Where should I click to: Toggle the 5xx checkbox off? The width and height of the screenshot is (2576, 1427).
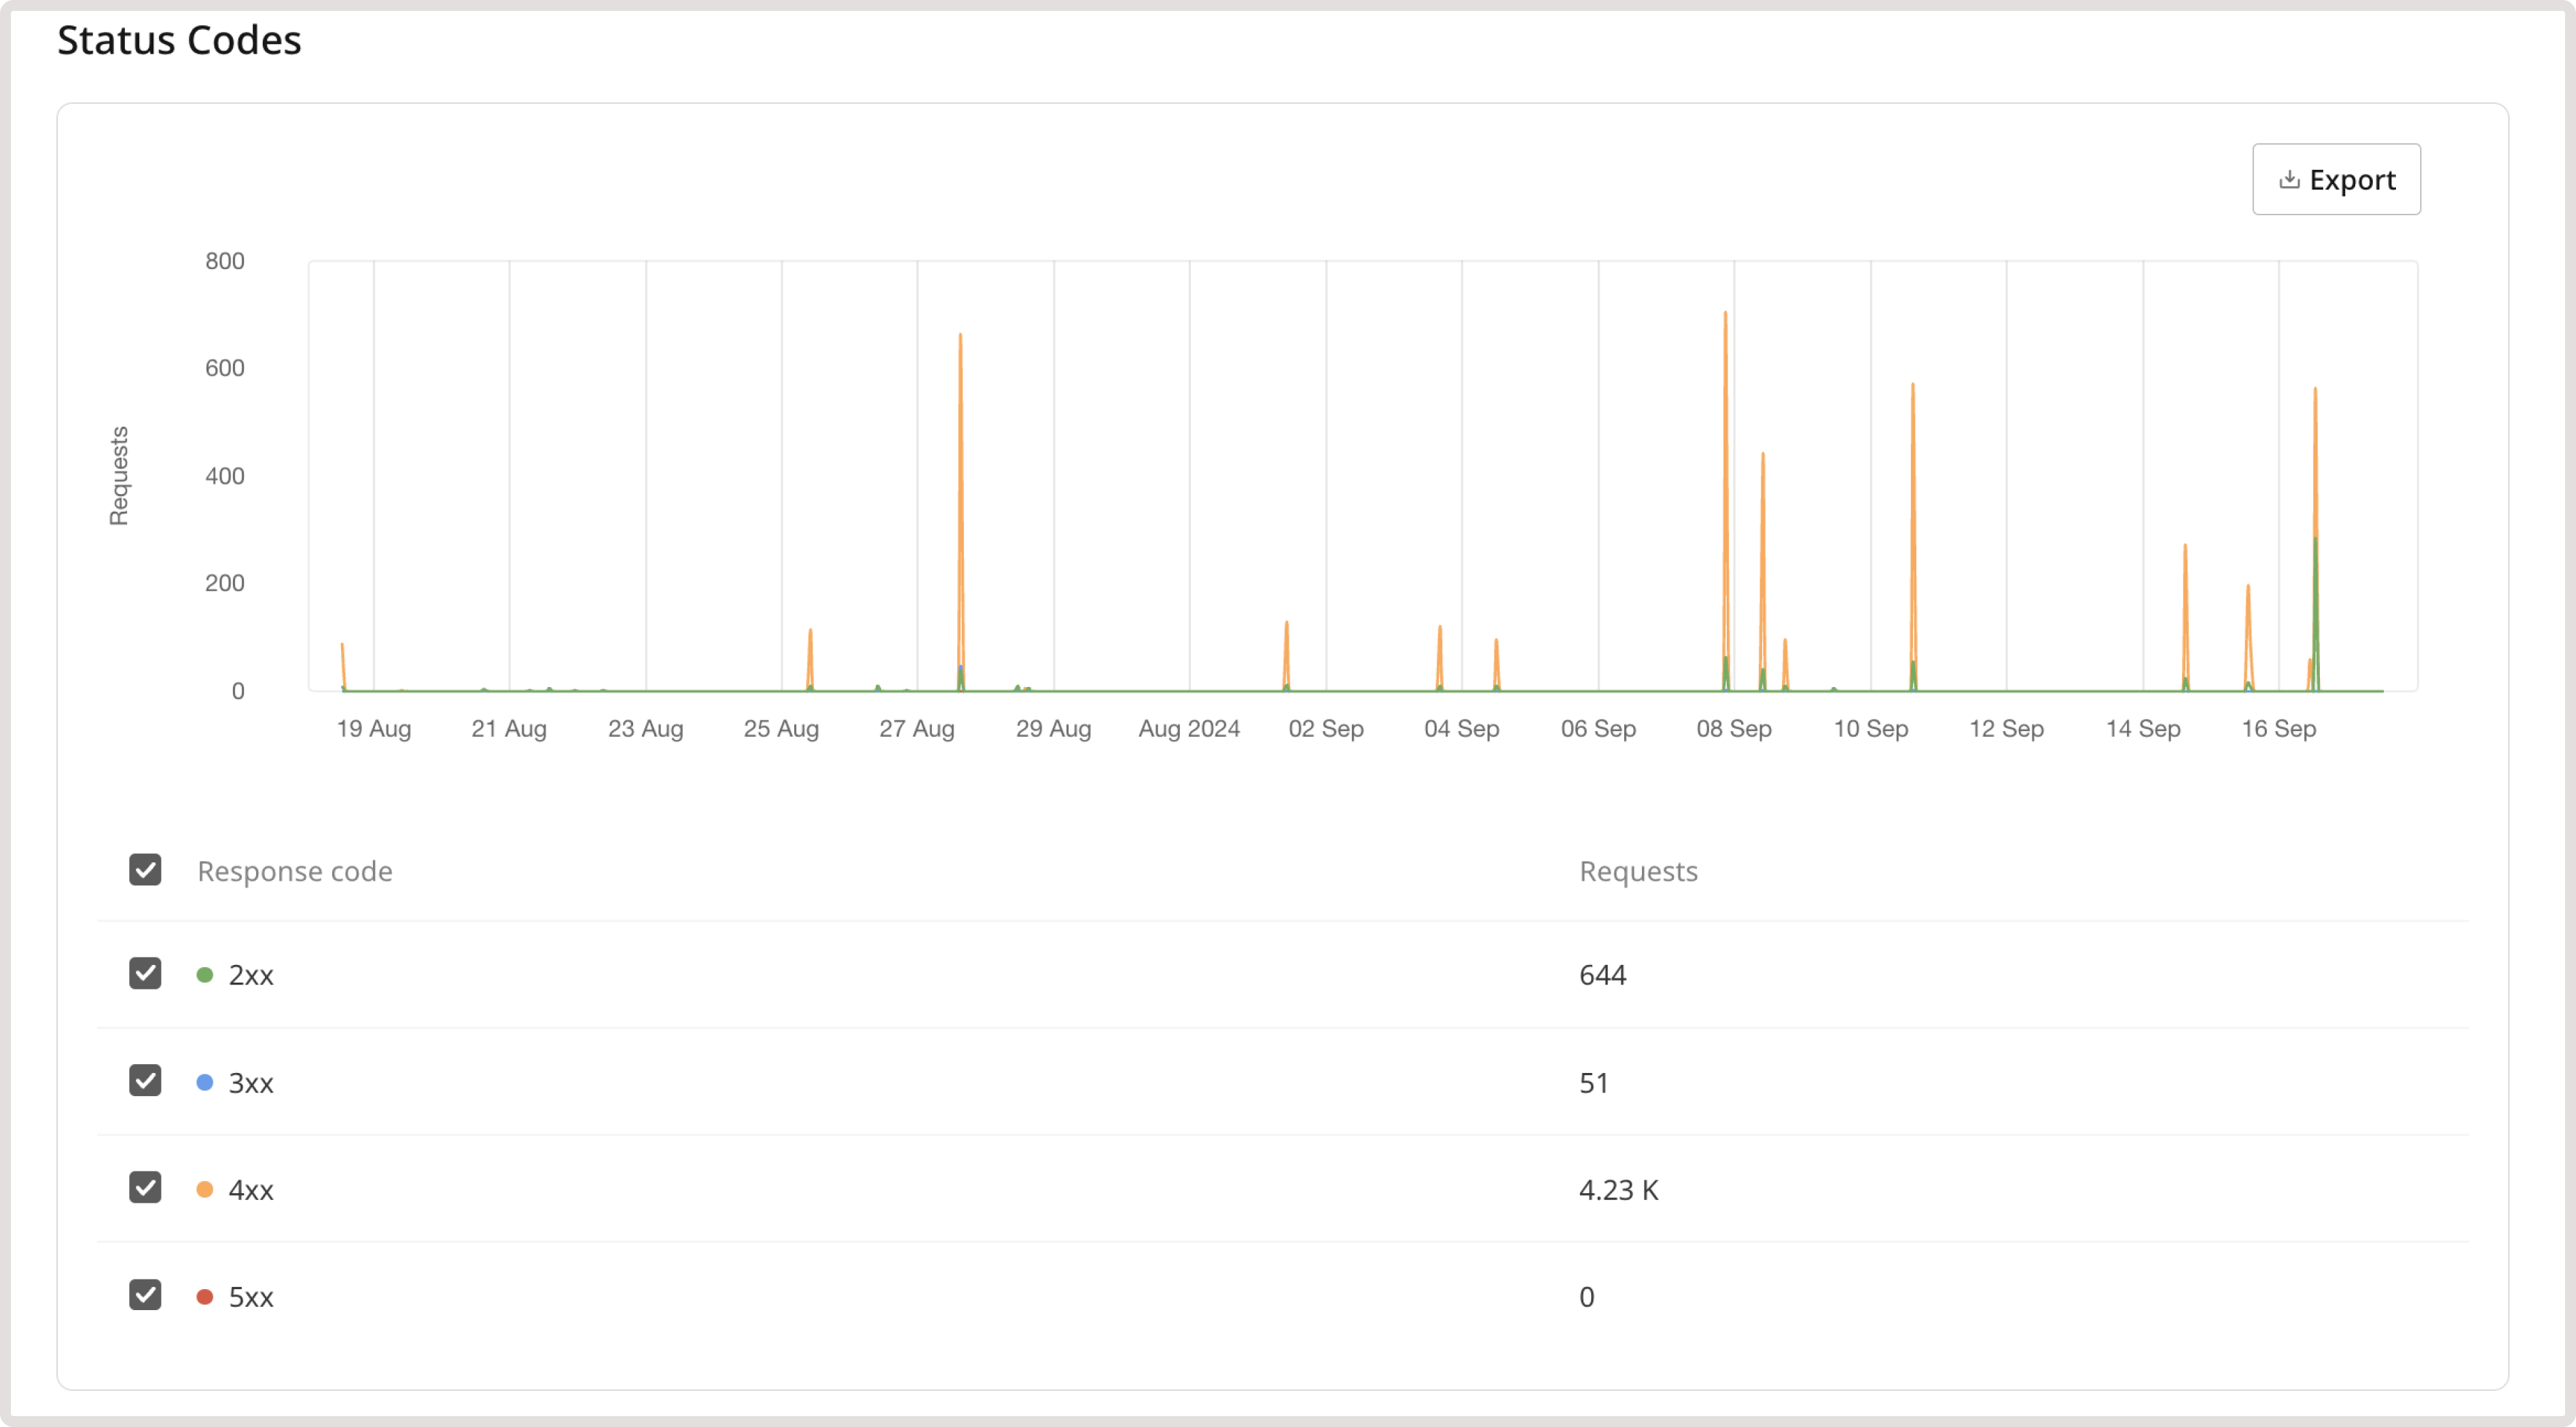coord(146,1295)
